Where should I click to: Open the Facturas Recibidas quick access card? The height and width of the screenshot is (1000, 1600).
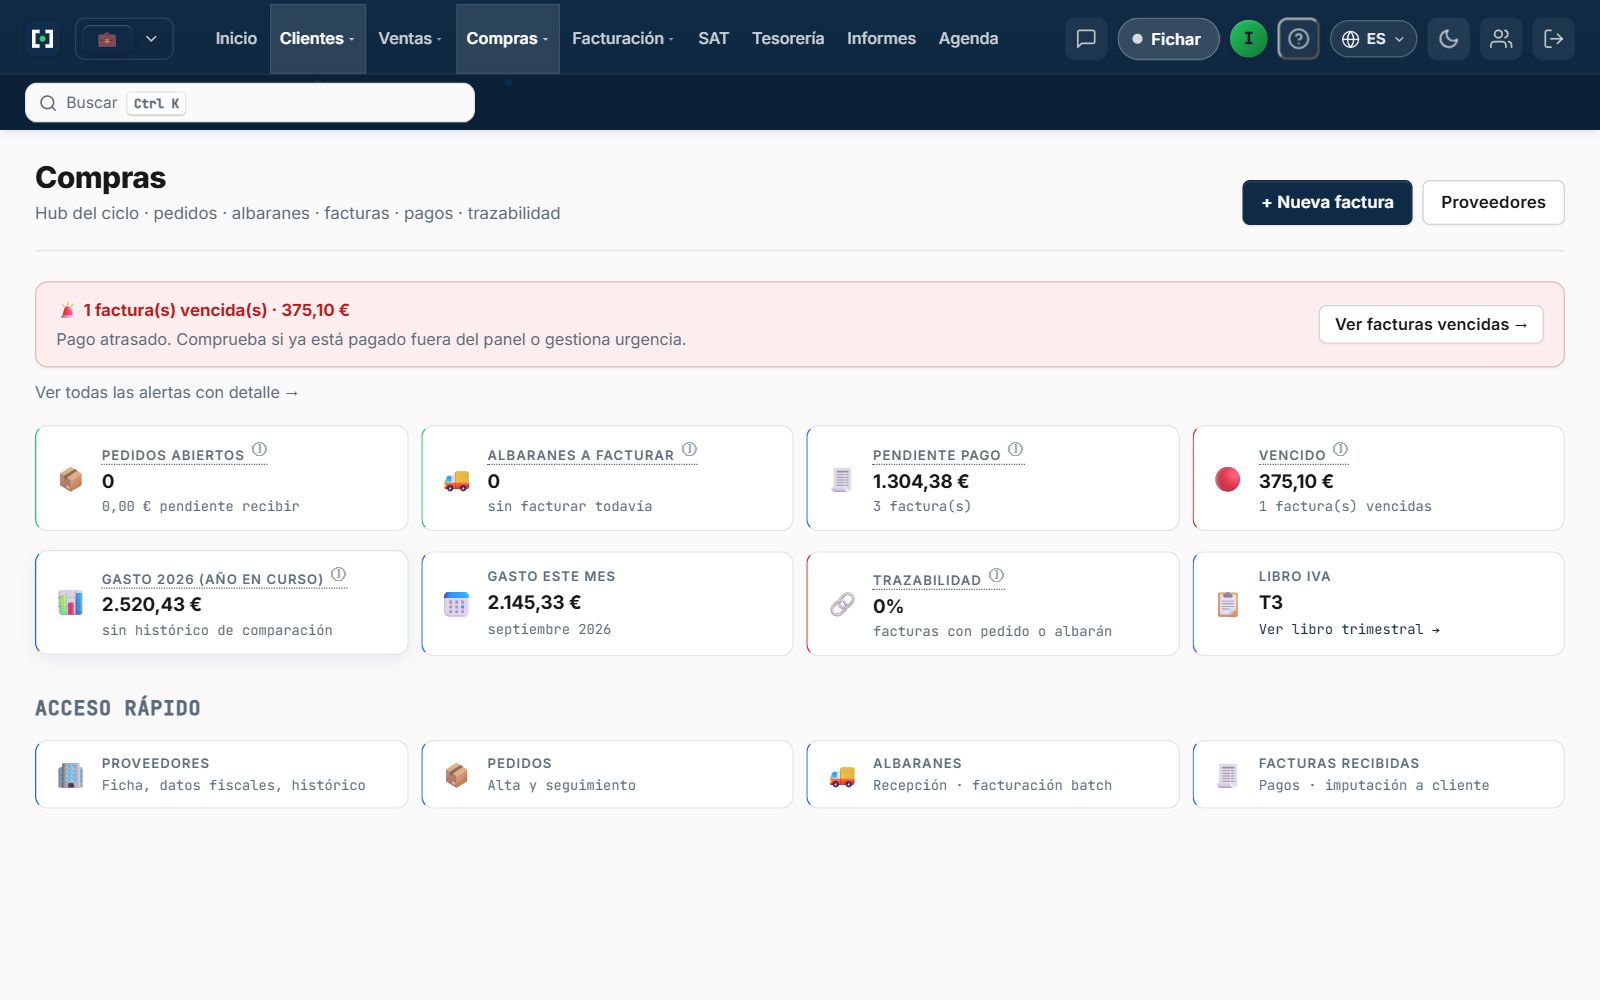(1378, 774)
